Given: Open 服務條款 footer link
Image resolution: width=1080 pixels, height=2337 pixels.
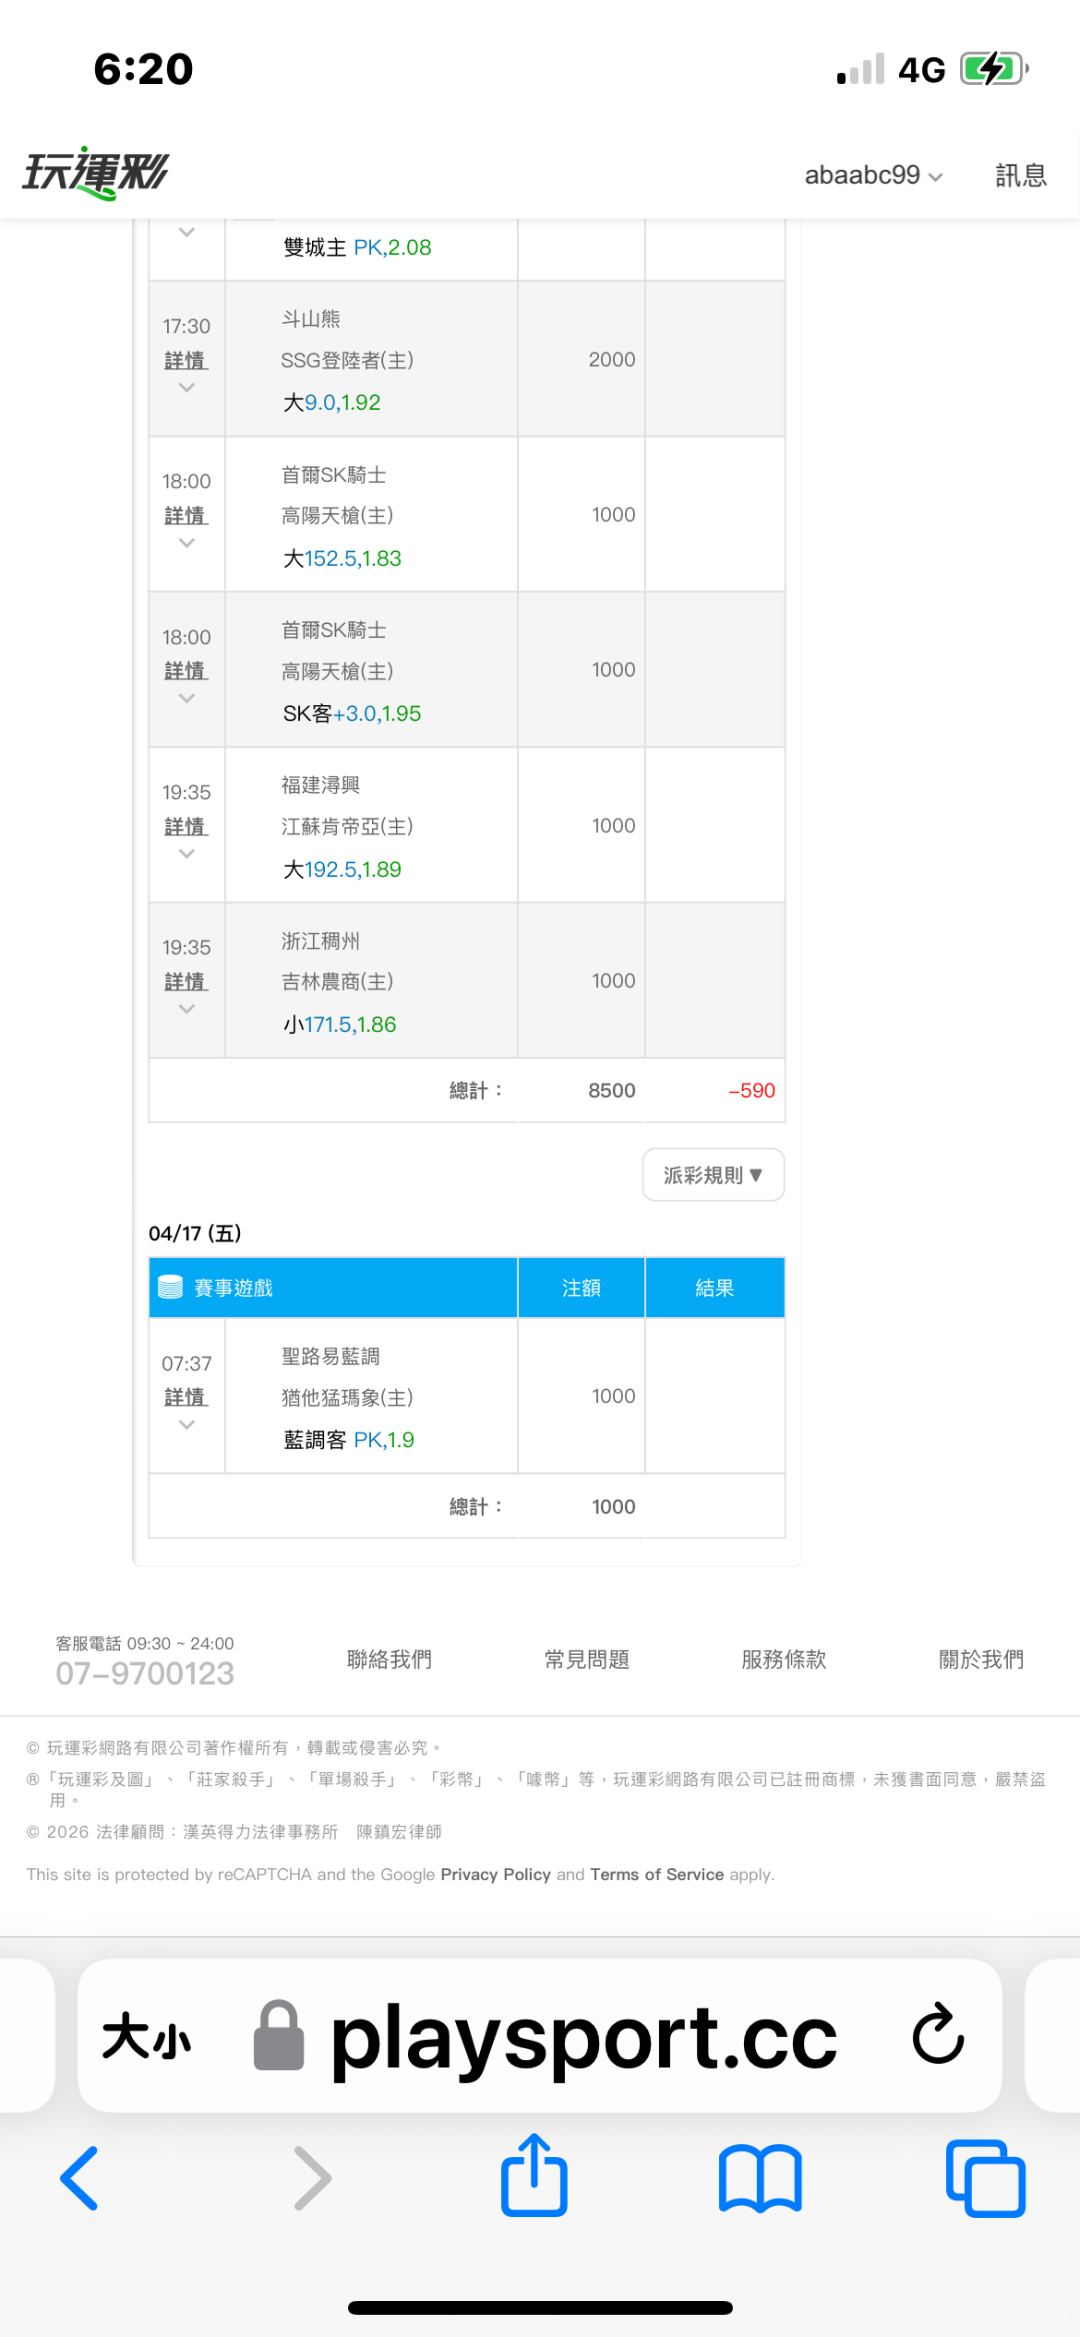Looking at the screenshot, I should point(784,1660).
